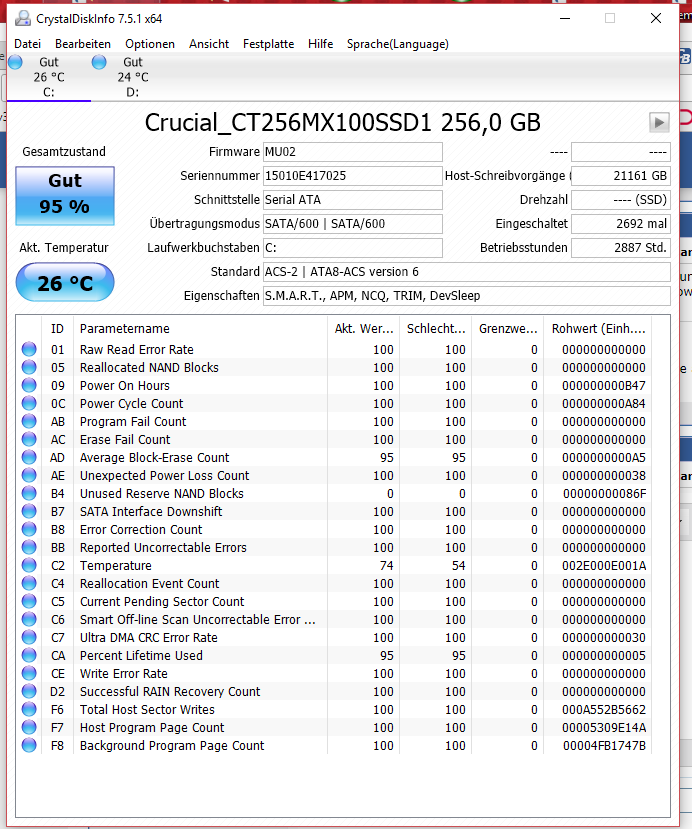The width and height of the screenshot is (692, 829).
Task: Select the D: drive tab
Action: click(133, 77)
